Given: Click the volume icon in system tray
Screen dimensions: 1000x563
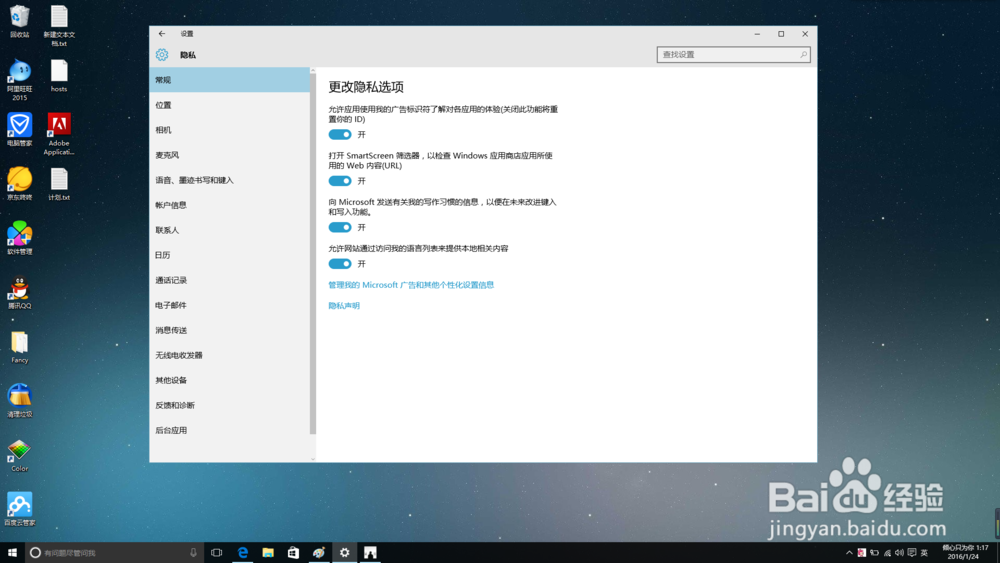Looking at the screenshot, I should coord(899,553).
